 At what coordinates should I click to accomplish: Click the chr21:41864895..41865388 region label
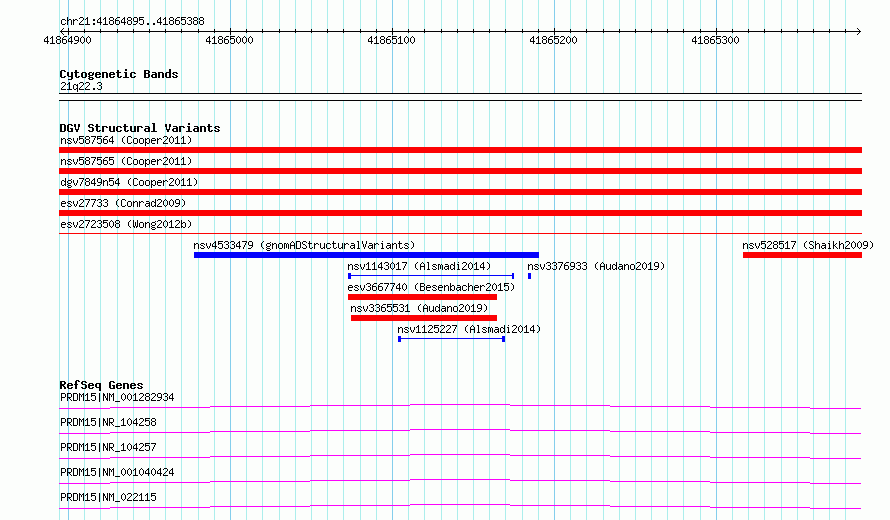click(132, 22)
